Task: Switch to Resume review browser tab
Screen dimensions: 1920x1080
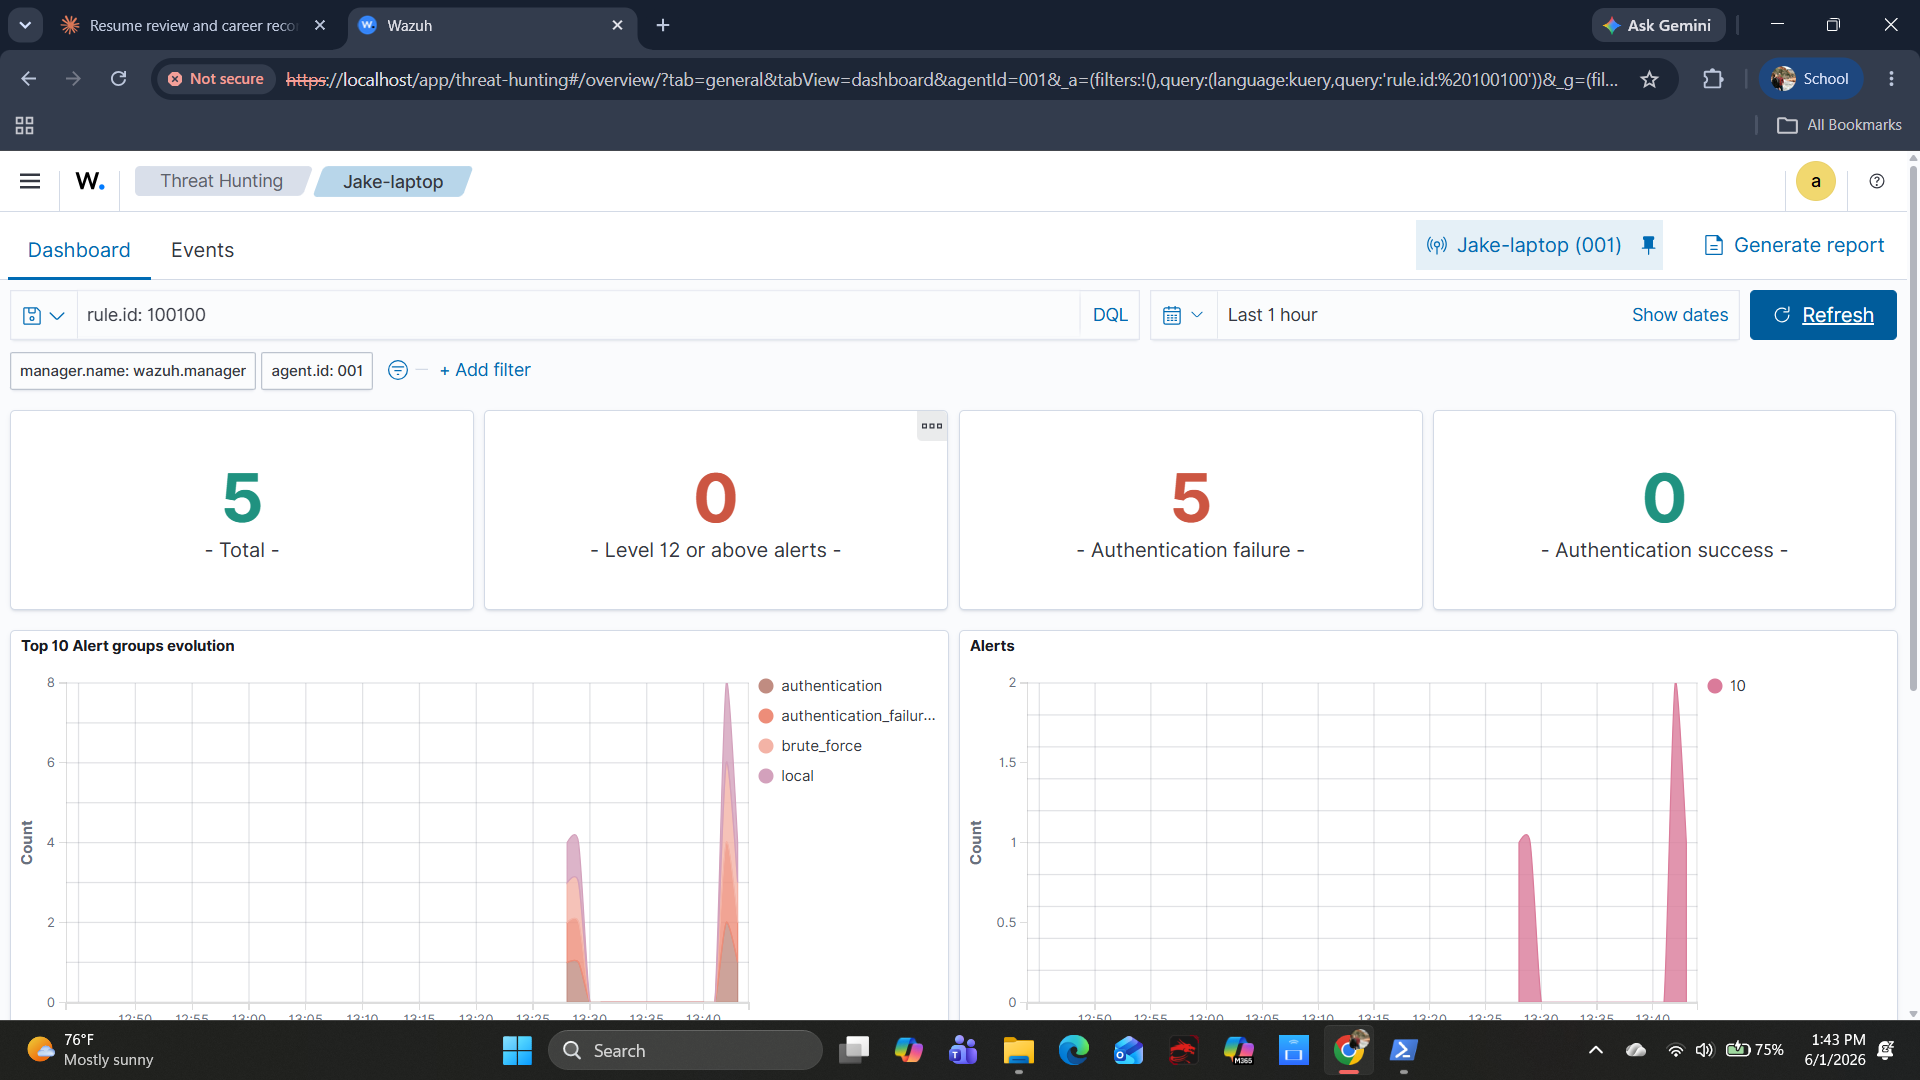Action: 190,26
